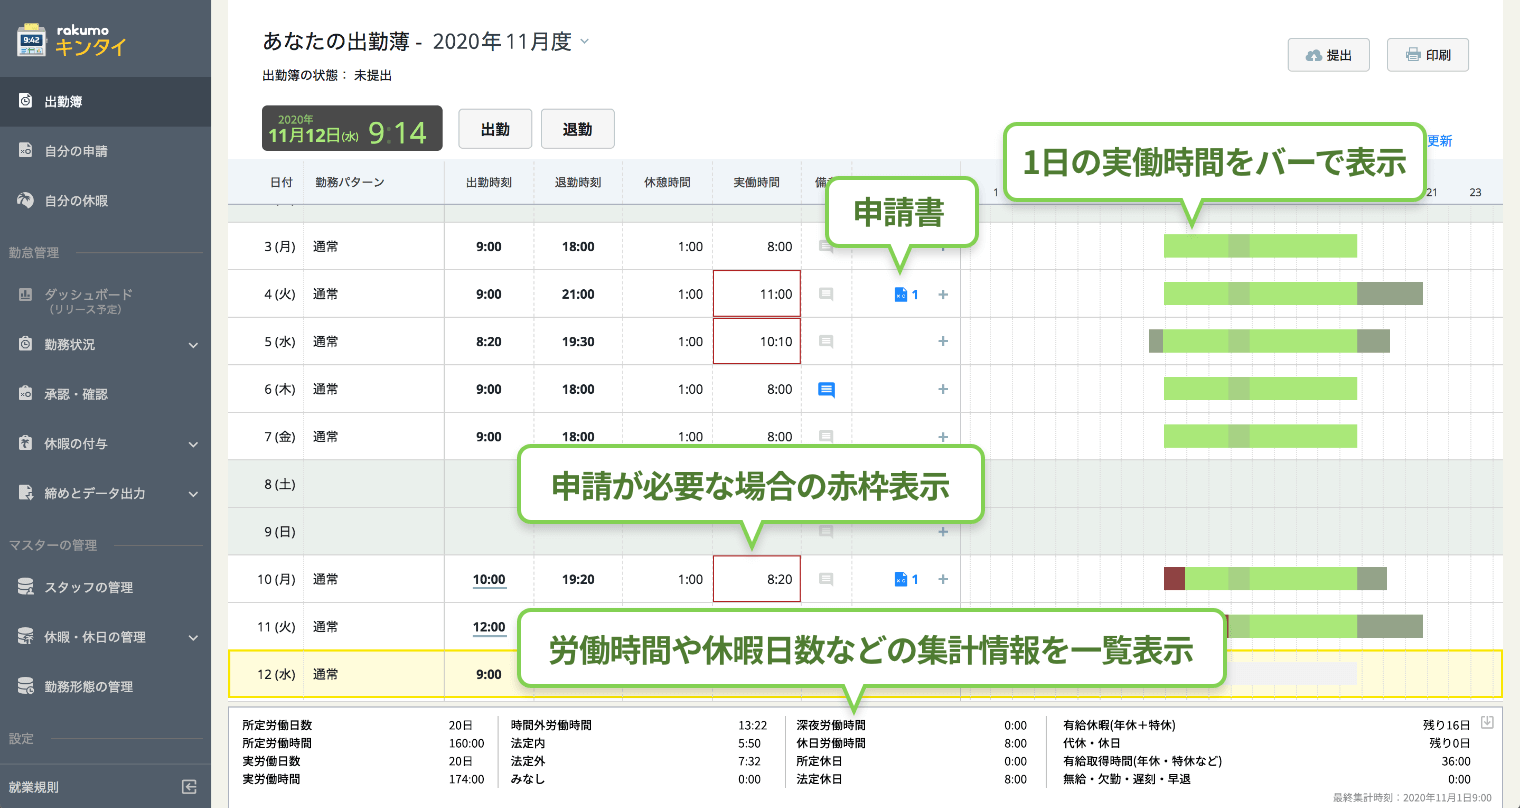Click the download icon in summary panel
Screen dimensions: 1520x808
coord(1487,723)
